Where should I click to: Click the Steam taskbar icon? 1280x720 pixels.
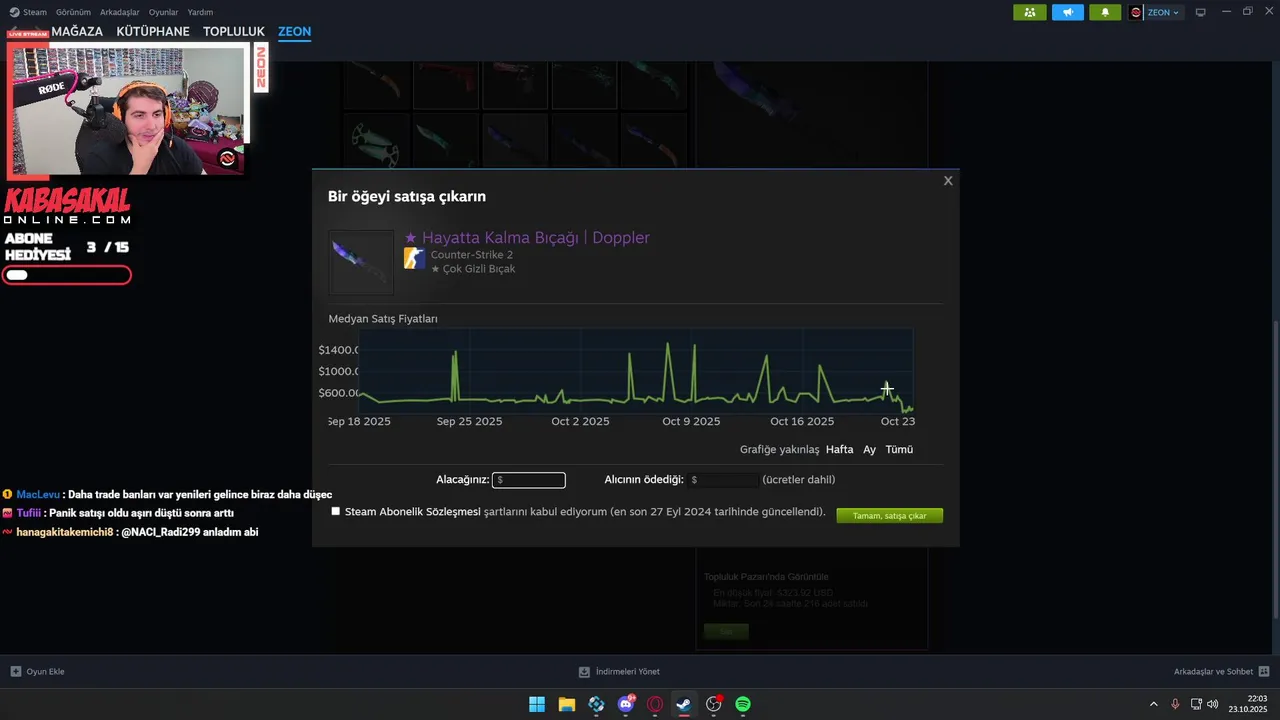(x=684, y=704)
